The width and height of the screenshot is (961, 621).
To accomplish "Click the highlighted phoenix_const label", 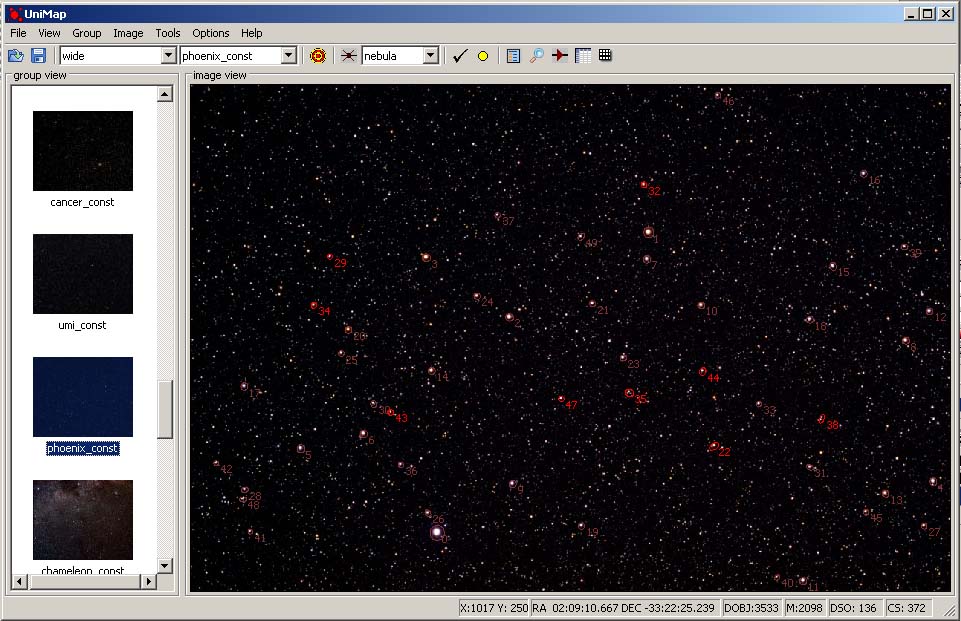I will [83, 448].
